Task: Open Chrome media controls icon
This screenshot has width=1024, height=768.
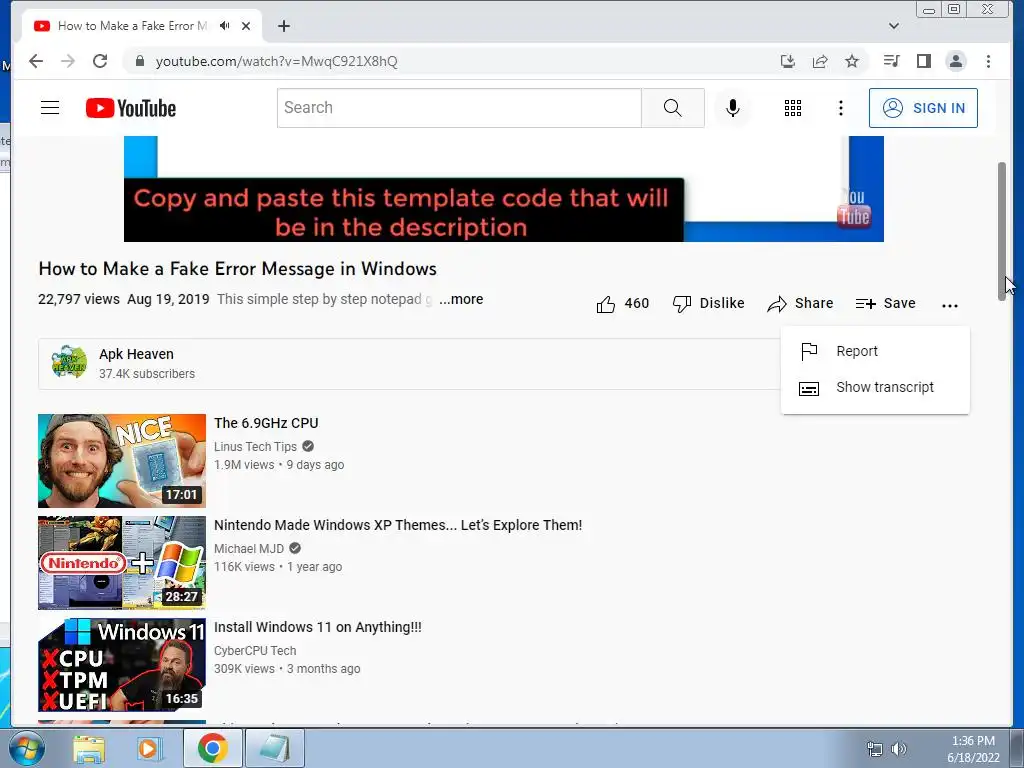Action: click(891, 61)
